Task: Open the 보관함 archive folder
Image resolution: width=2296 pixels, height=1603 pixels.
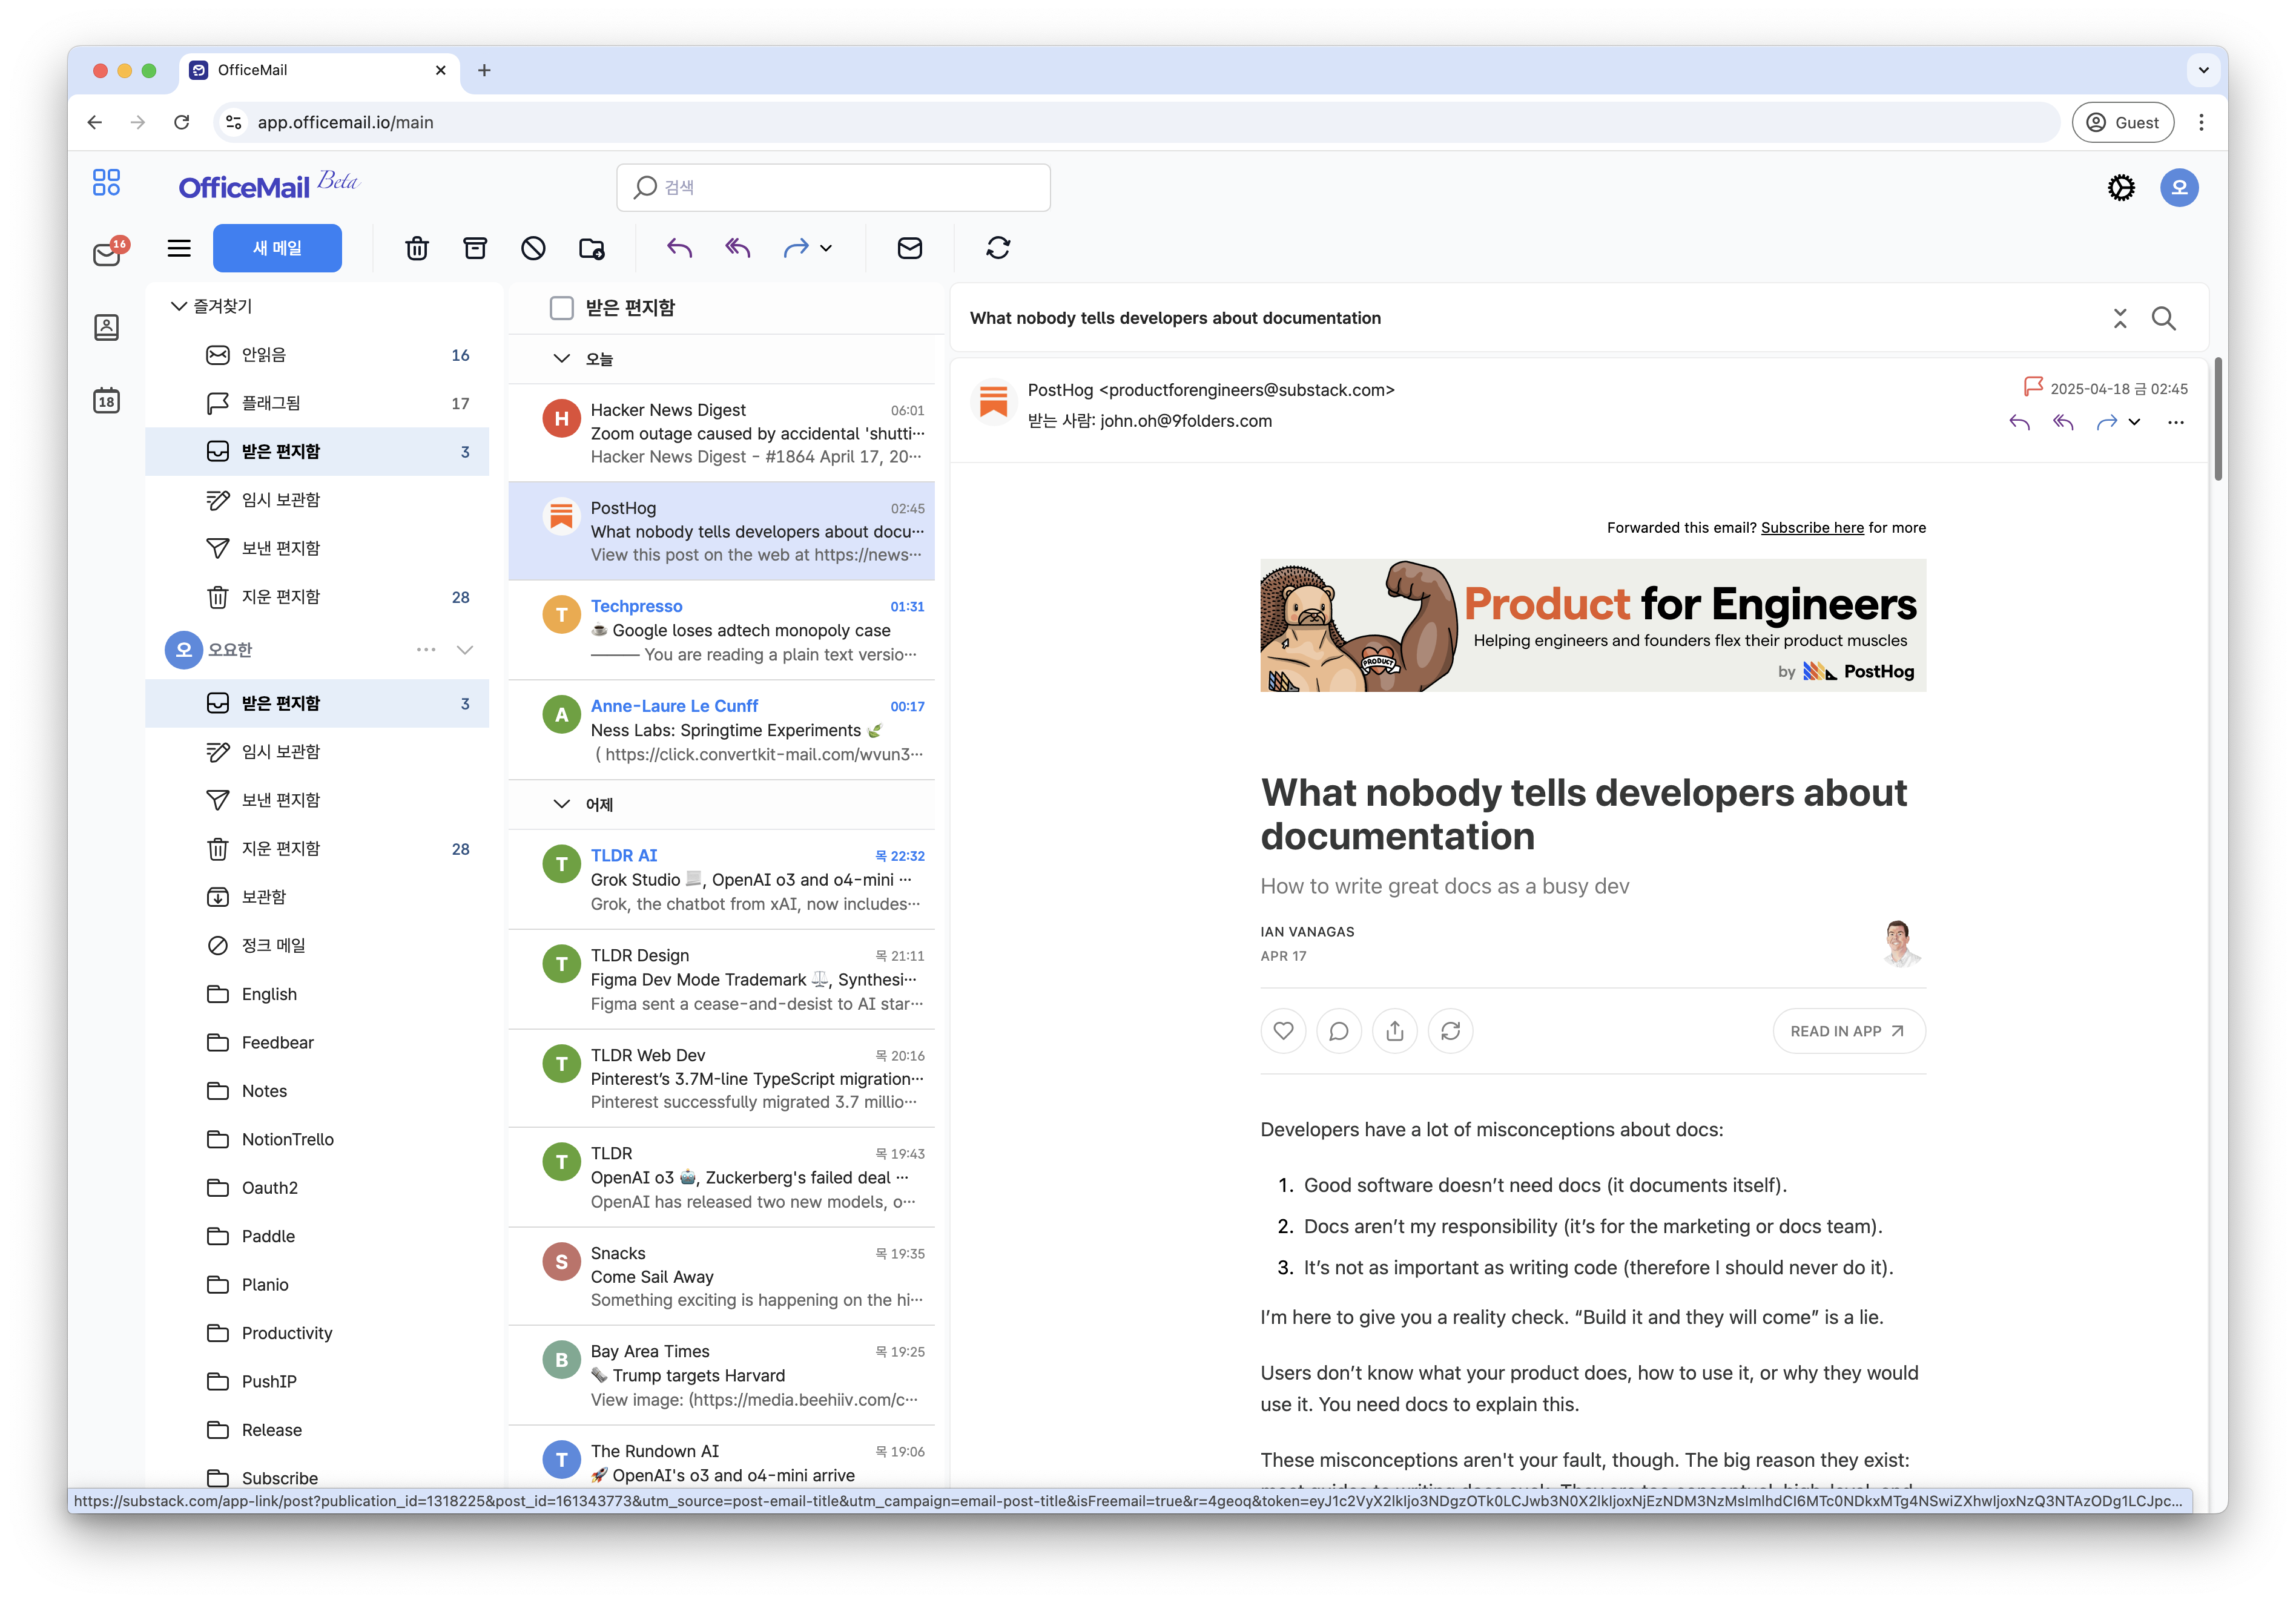Action: pos(318,897)
